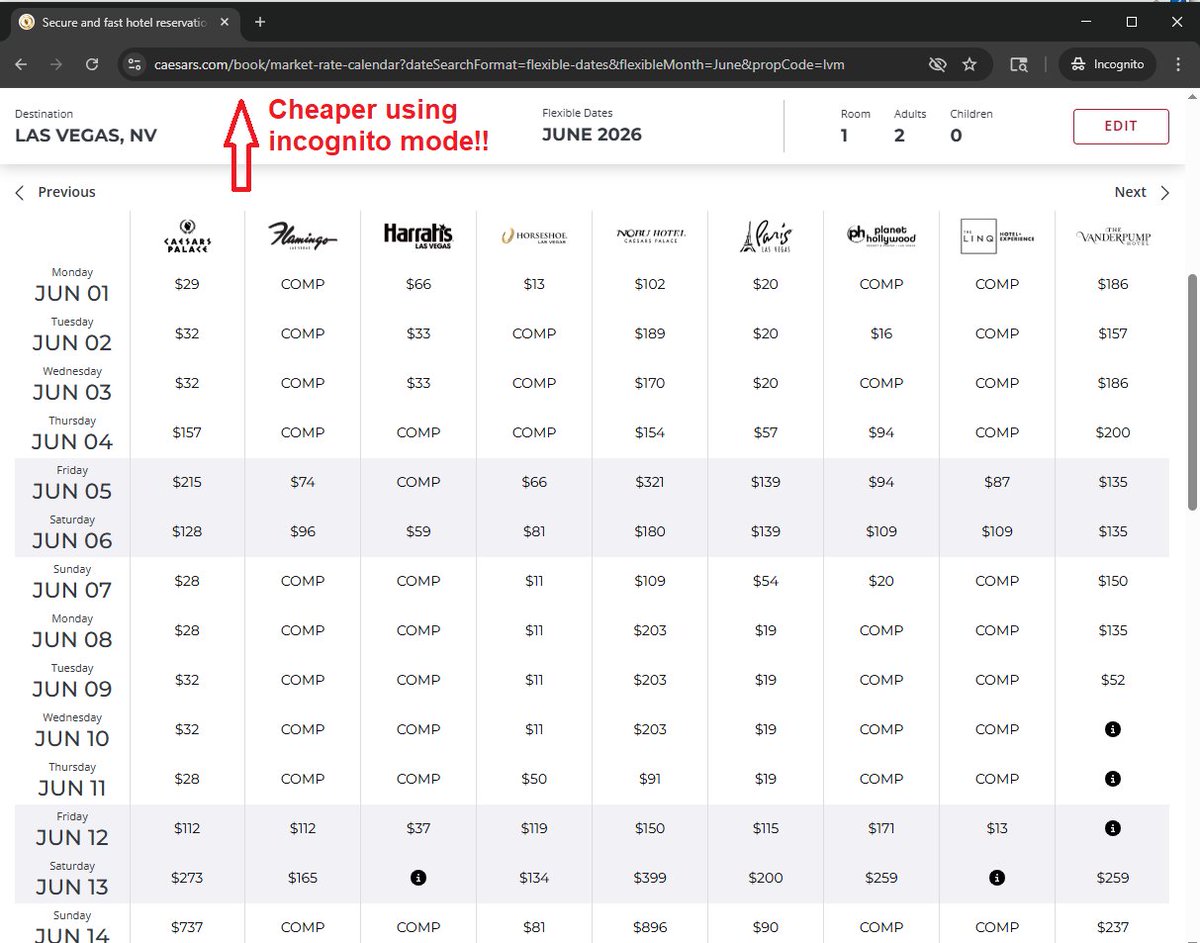Select Flamingo $96 on Jun 06
Viewport: 1200px width, 943px height.
[x=302, y=531]
